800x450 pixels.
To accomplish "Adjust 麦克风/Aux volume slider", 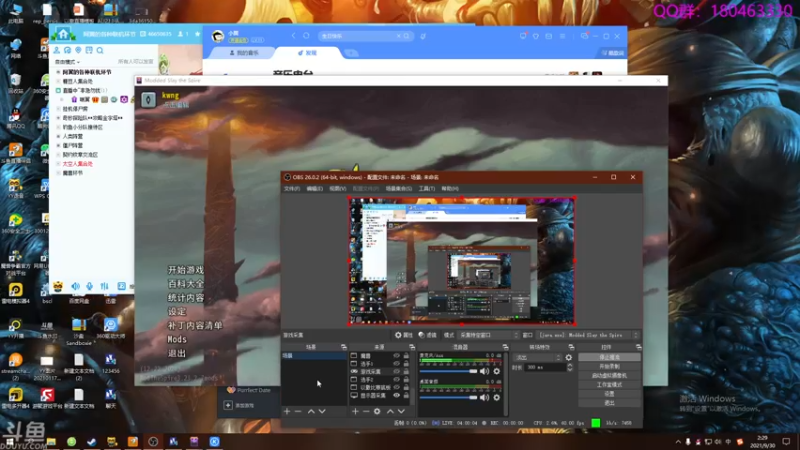I will 448,371.
